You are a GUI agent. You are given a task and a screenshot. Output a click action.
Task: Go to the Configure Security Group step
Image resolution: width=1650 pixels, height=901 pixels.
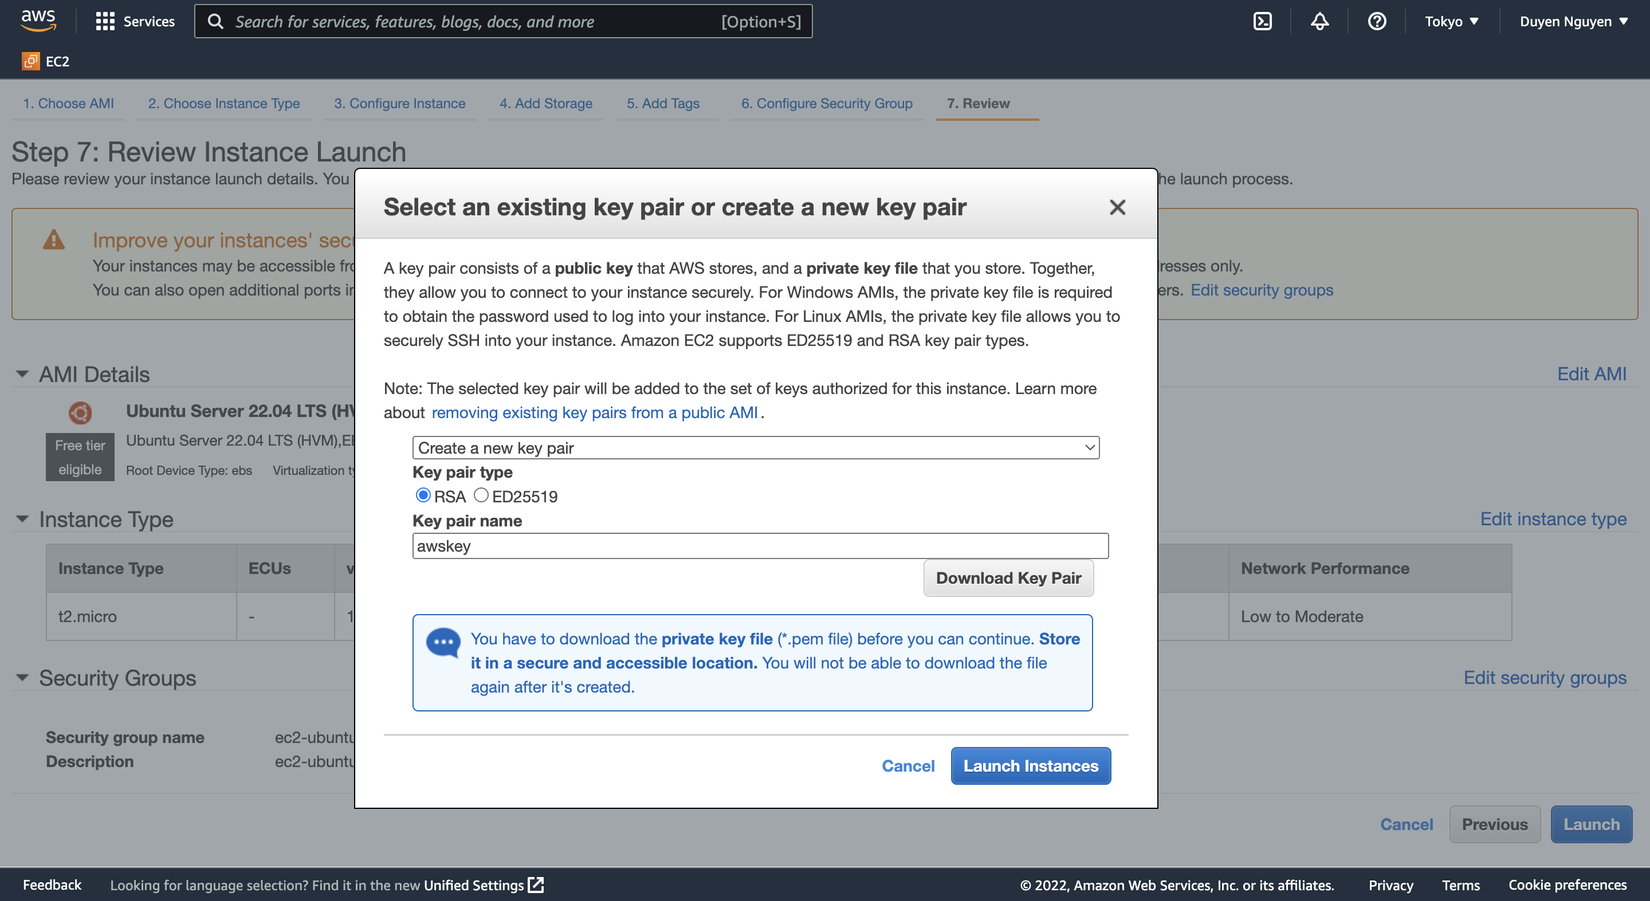(x=826, y=103)
